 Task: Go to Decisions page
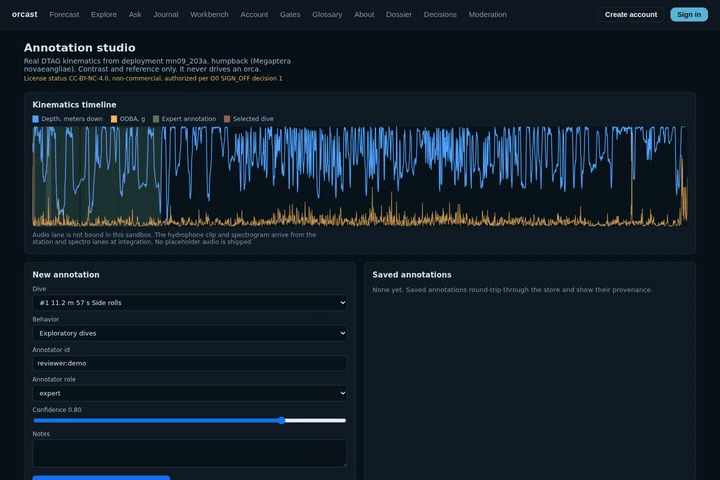(440, 15)
